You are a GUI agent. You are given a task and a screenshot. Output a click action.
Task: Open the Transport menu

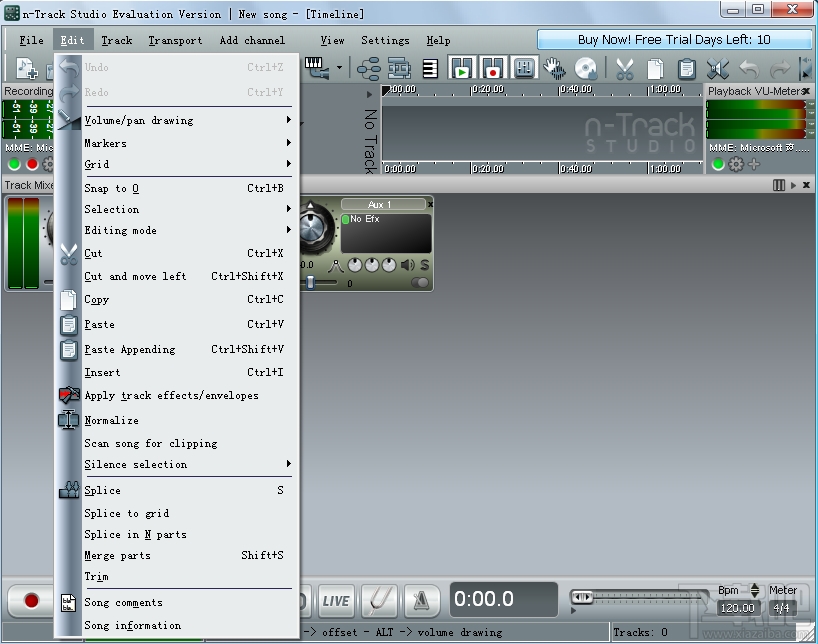175,40
